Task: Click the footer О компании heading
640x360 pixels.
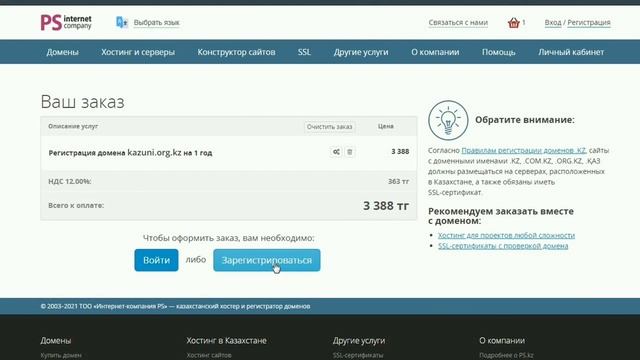Action: coord(502,340)
